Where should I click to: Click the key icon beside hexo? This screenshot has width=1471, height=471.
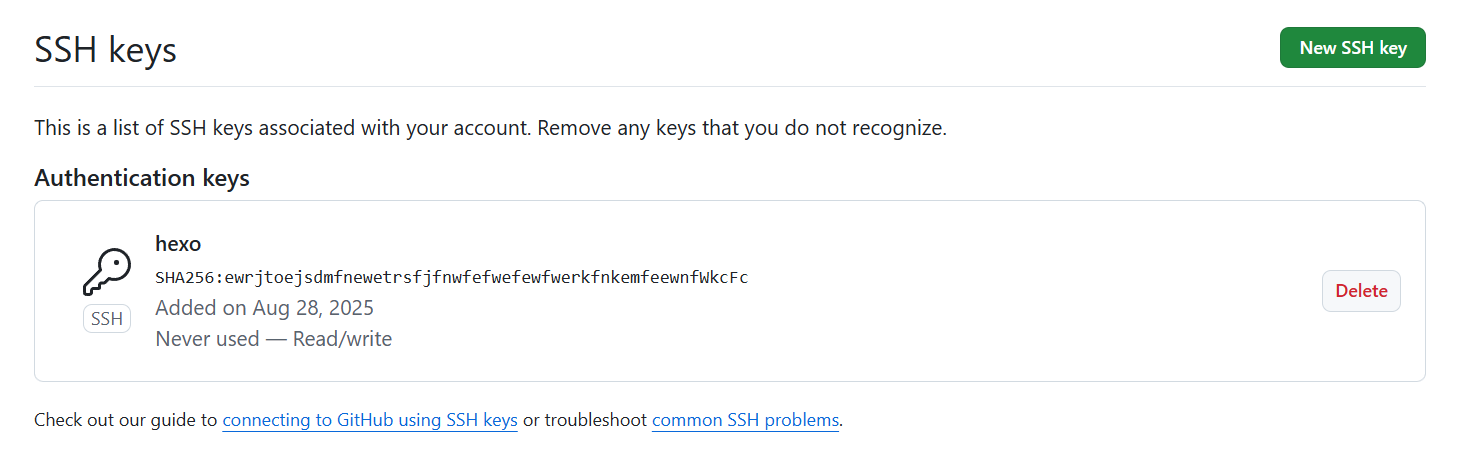[x=106, y=271]
